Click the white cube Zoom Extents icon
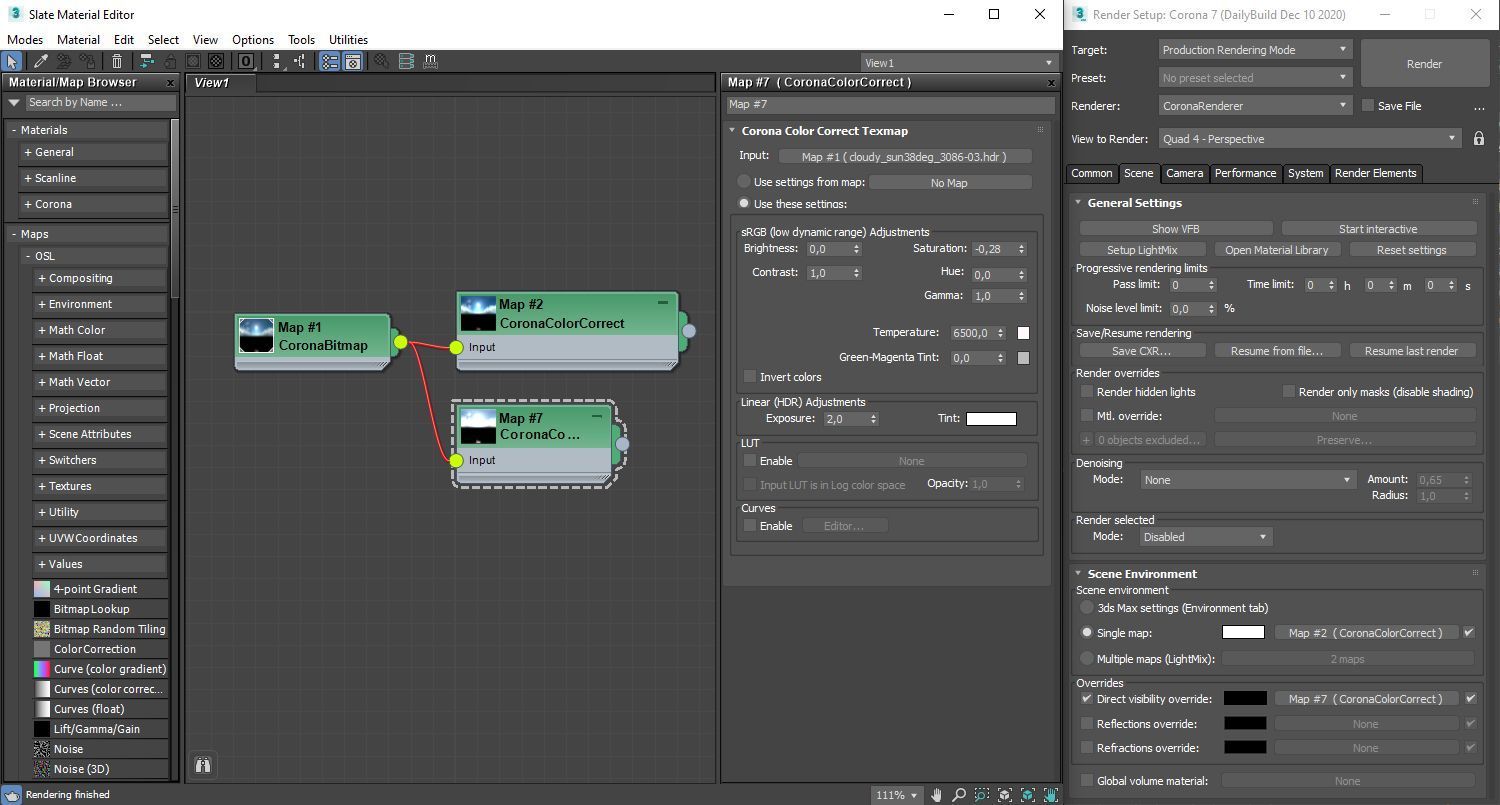The width and height of the screenshot is (1500, 805). tap(1004, 795)
